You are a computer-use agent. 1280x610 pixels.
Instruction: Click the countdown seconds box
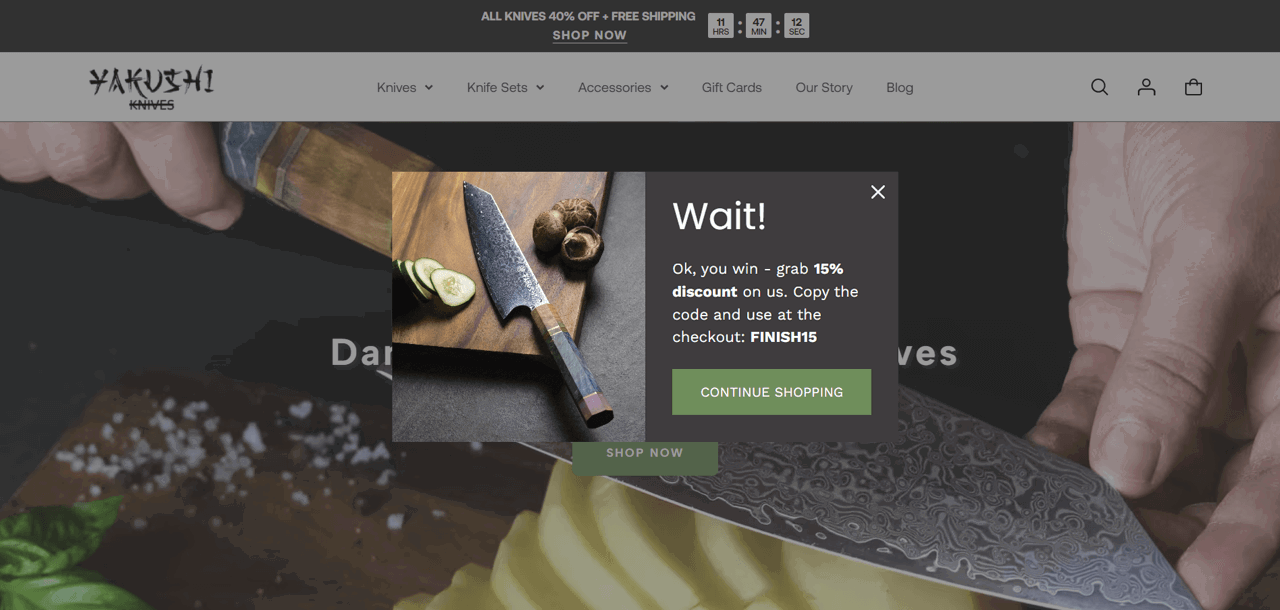point(796,26)
